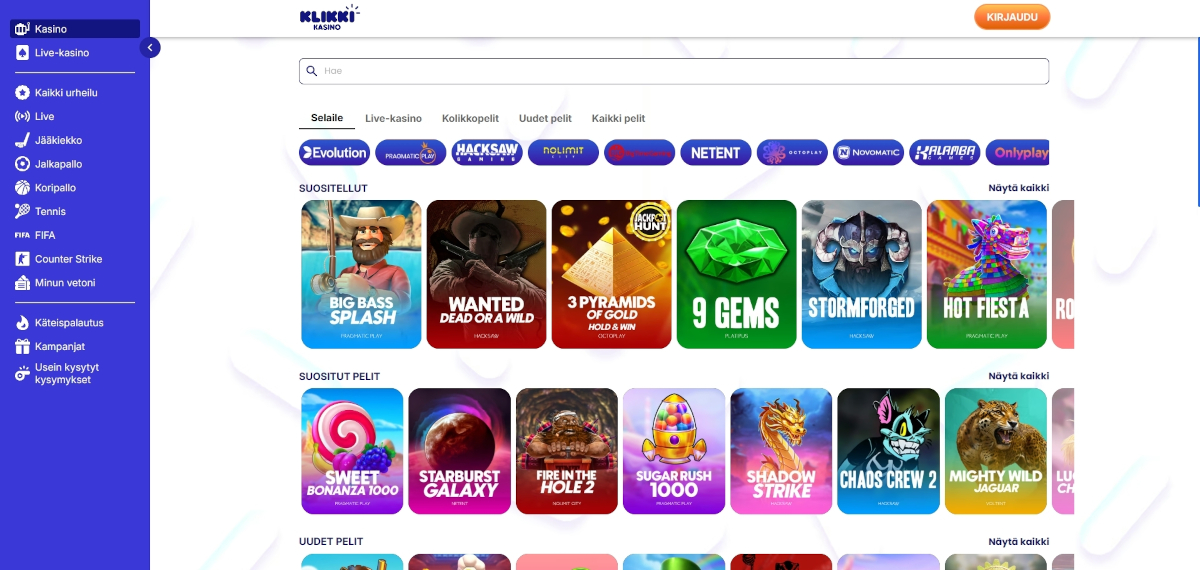The image size is (1200, 570).
Task: Open the Live broadcast icon in sidebar
Action: 22,116
